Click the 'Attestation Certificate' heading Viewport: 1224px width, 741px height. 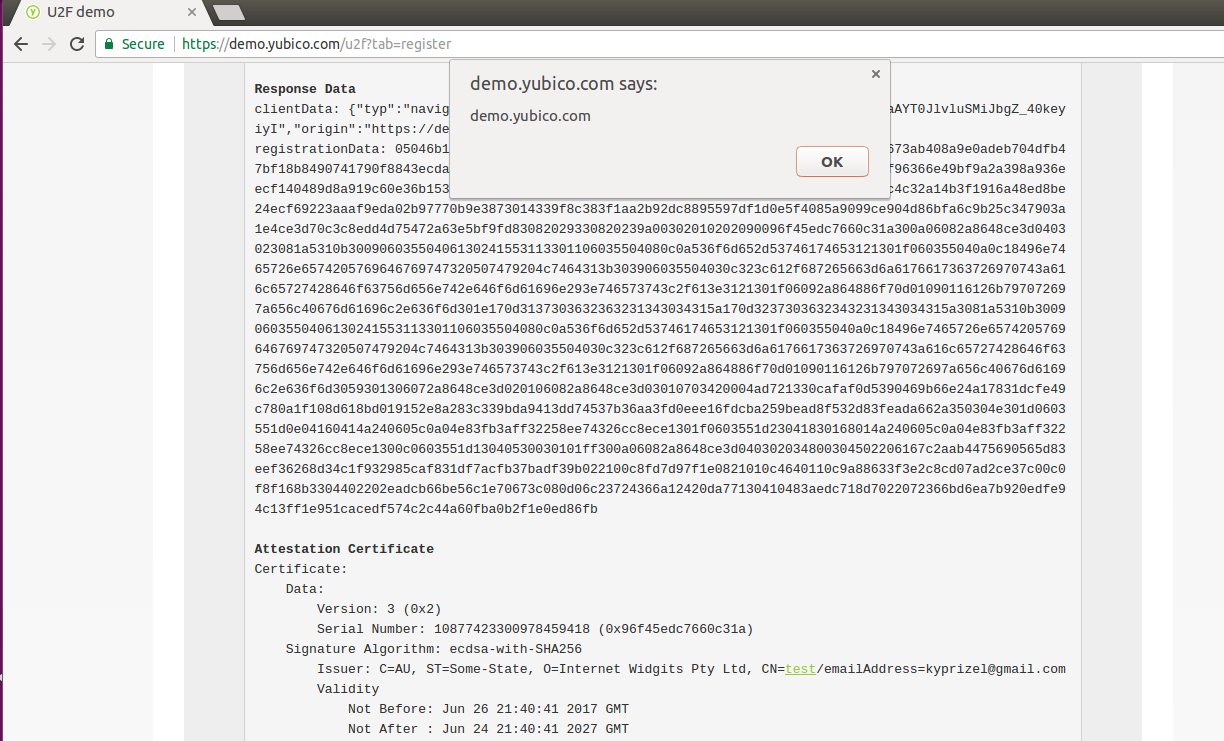coord(344,549)
